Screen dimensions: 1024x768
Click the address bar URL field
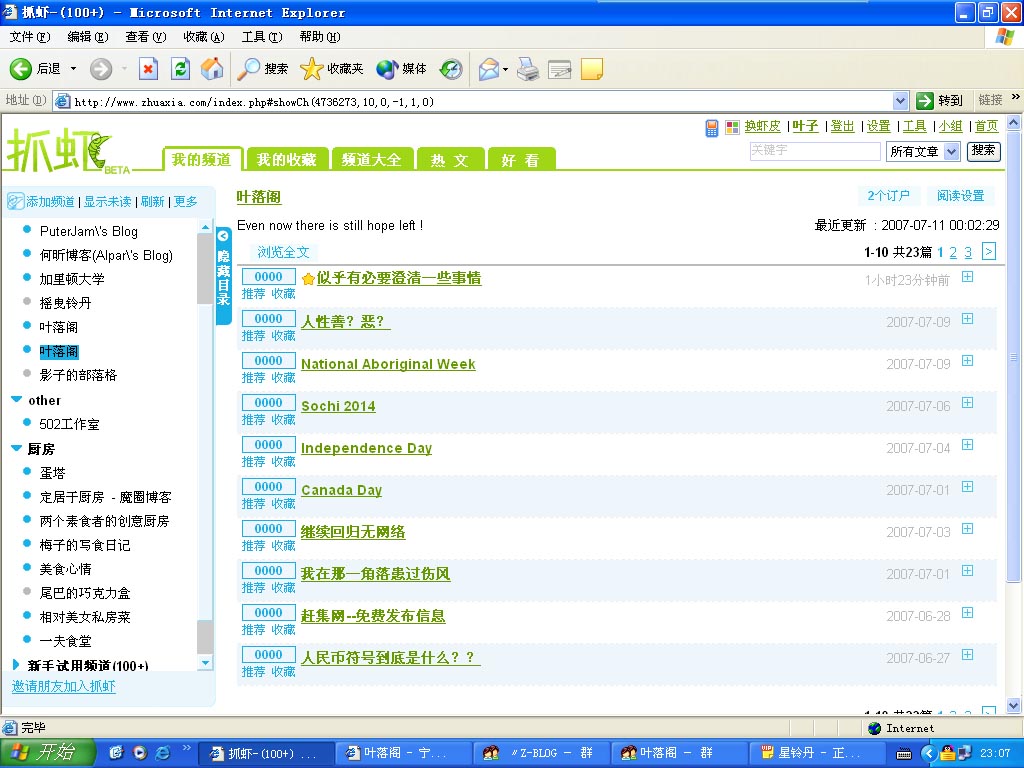(x=473, y=101)
